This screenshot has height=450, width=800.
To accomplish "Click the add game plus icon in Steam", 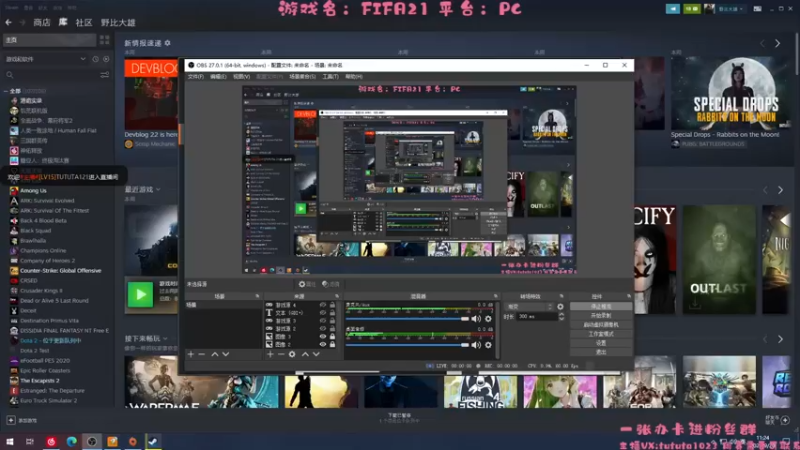I will click(x=11, y=420).
